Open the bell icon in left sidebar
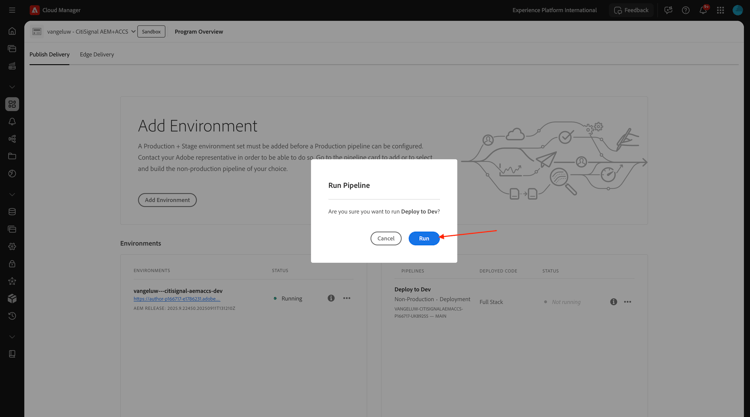This screenshot has height=417, width=750. [x=12, y=121]
